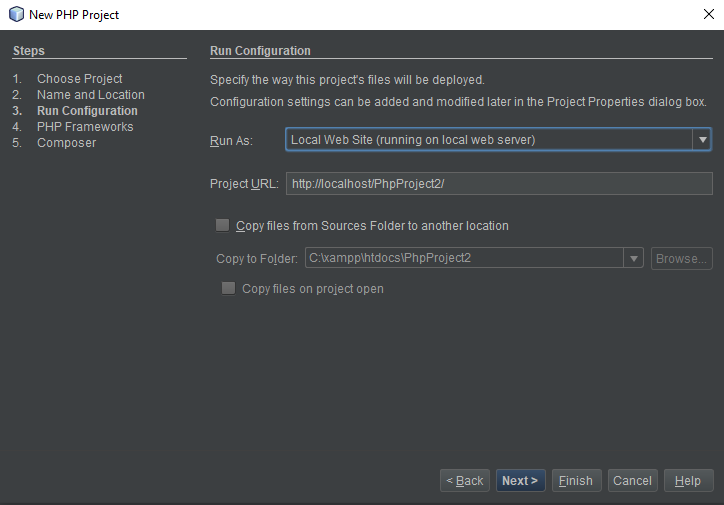Select the Run Configuration step

87,111
